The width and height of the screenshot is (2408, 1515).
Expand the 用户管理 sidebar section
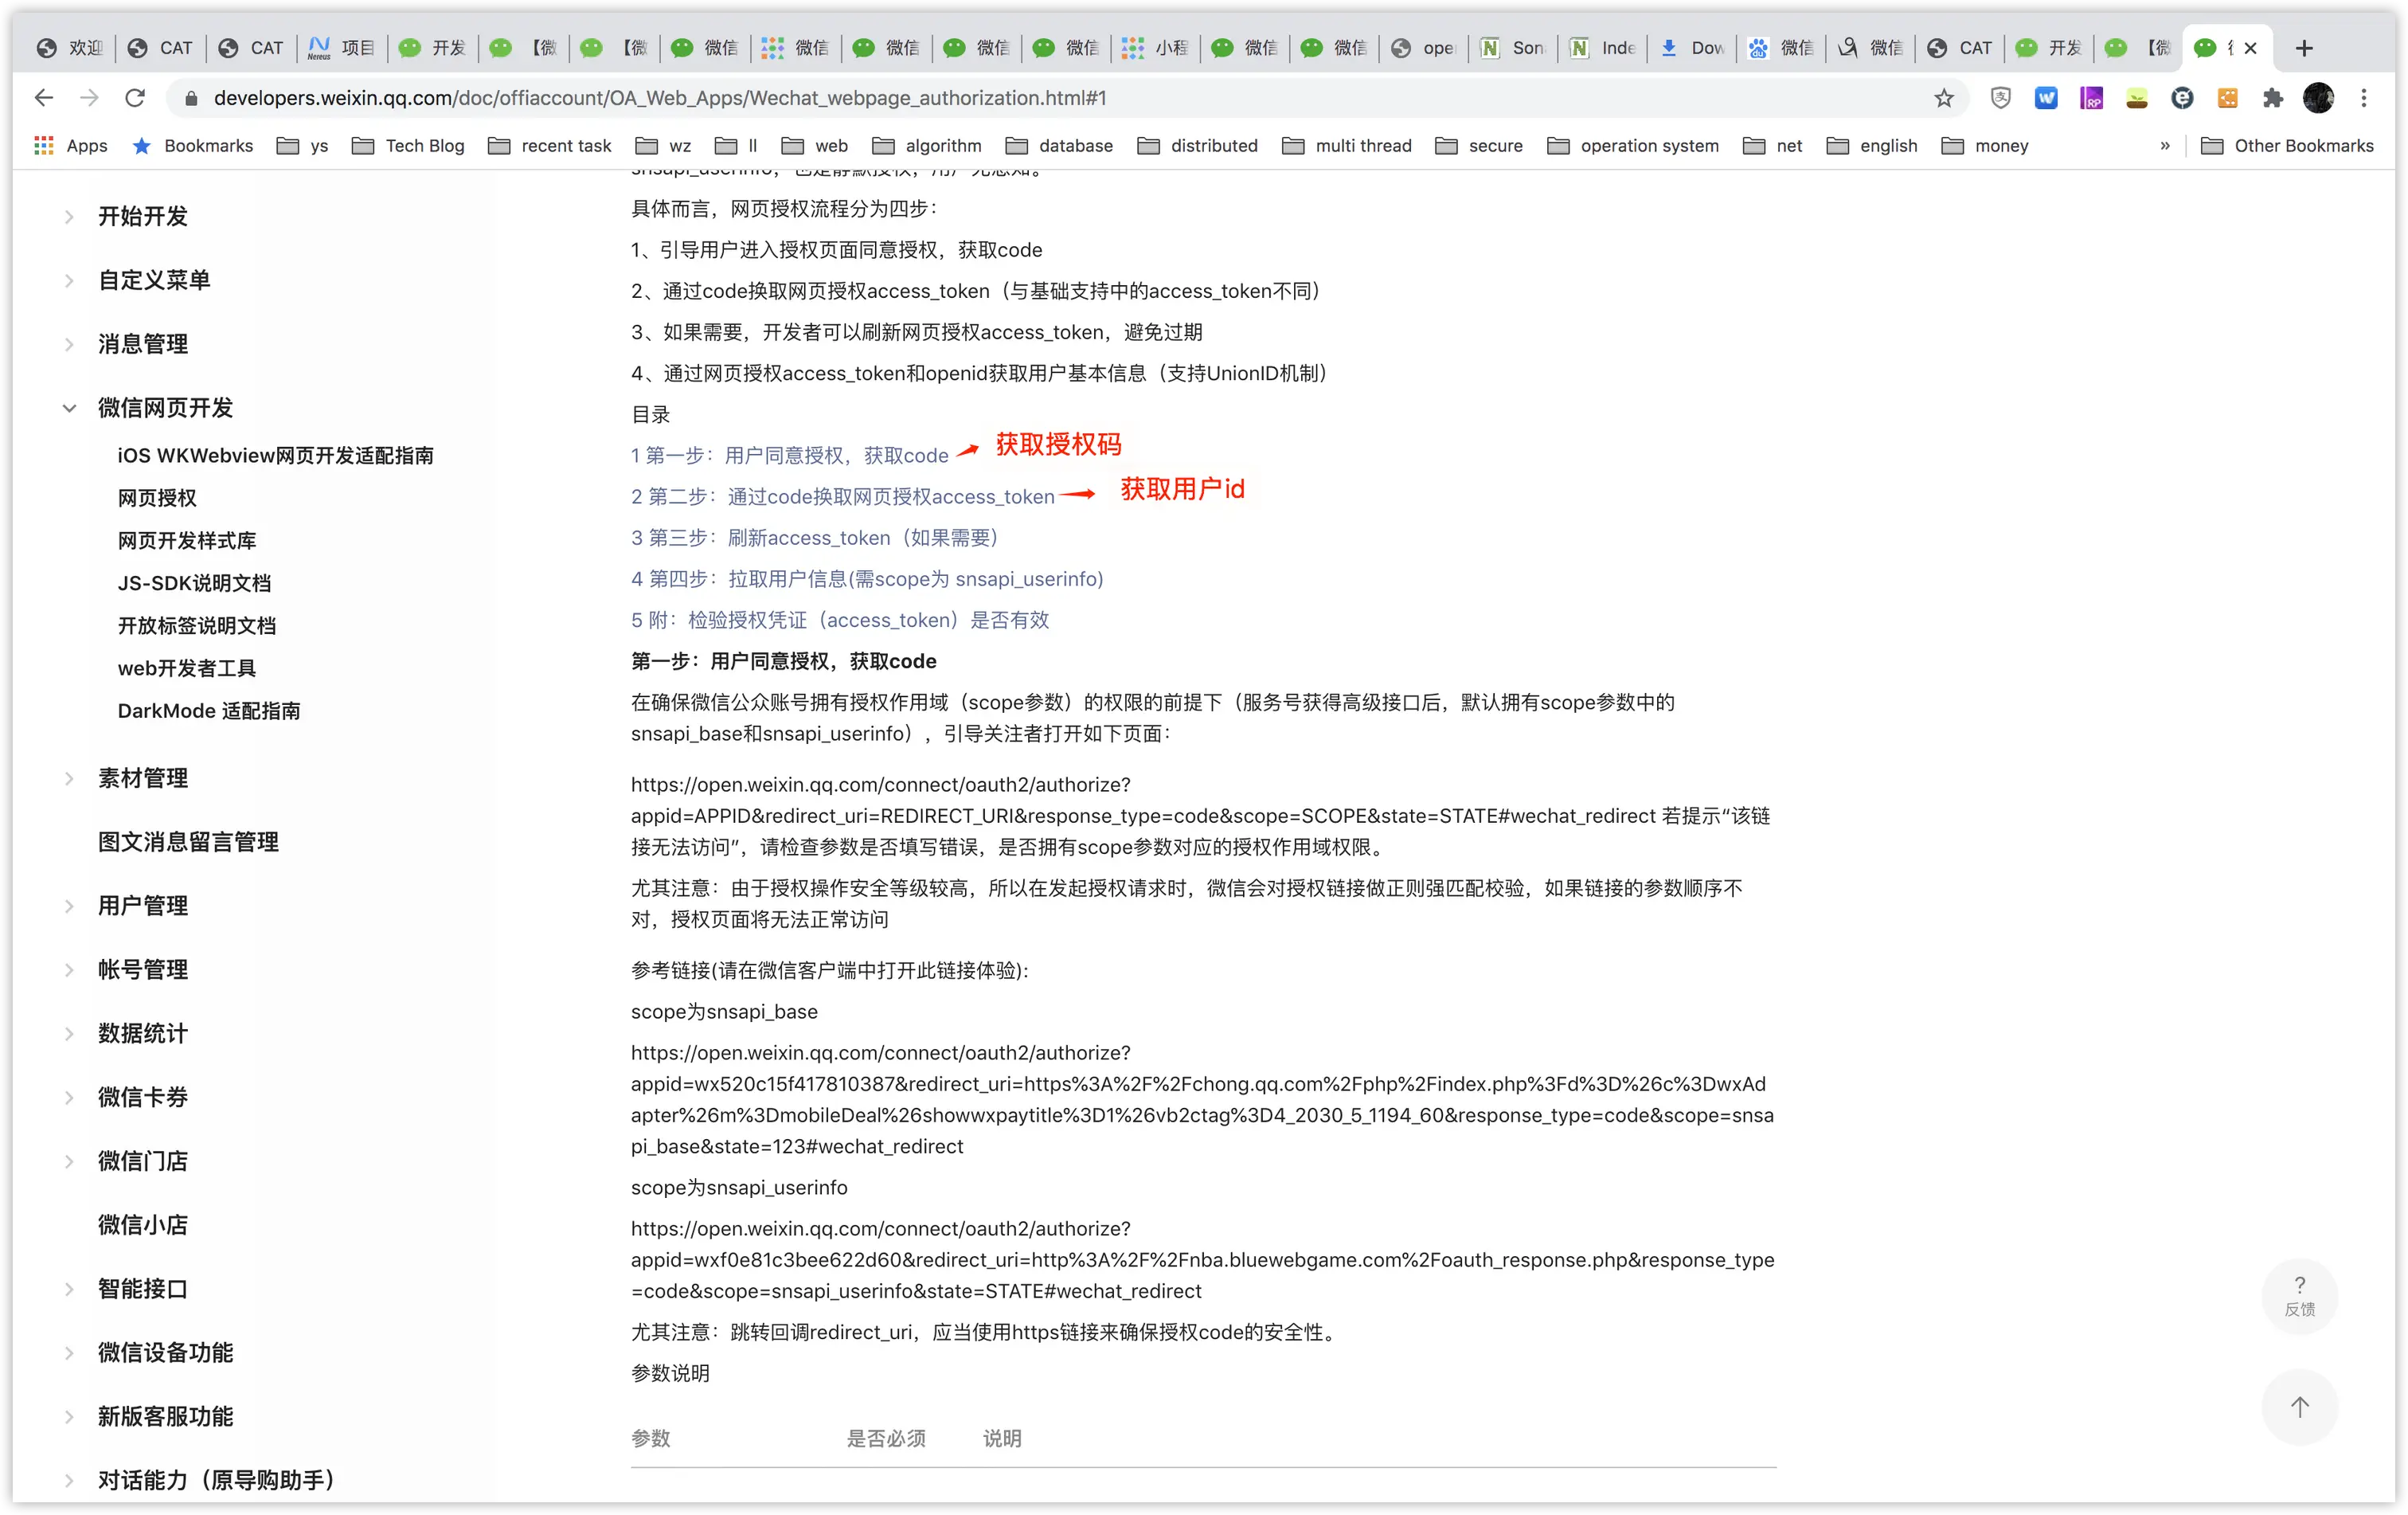pos(69,906)
